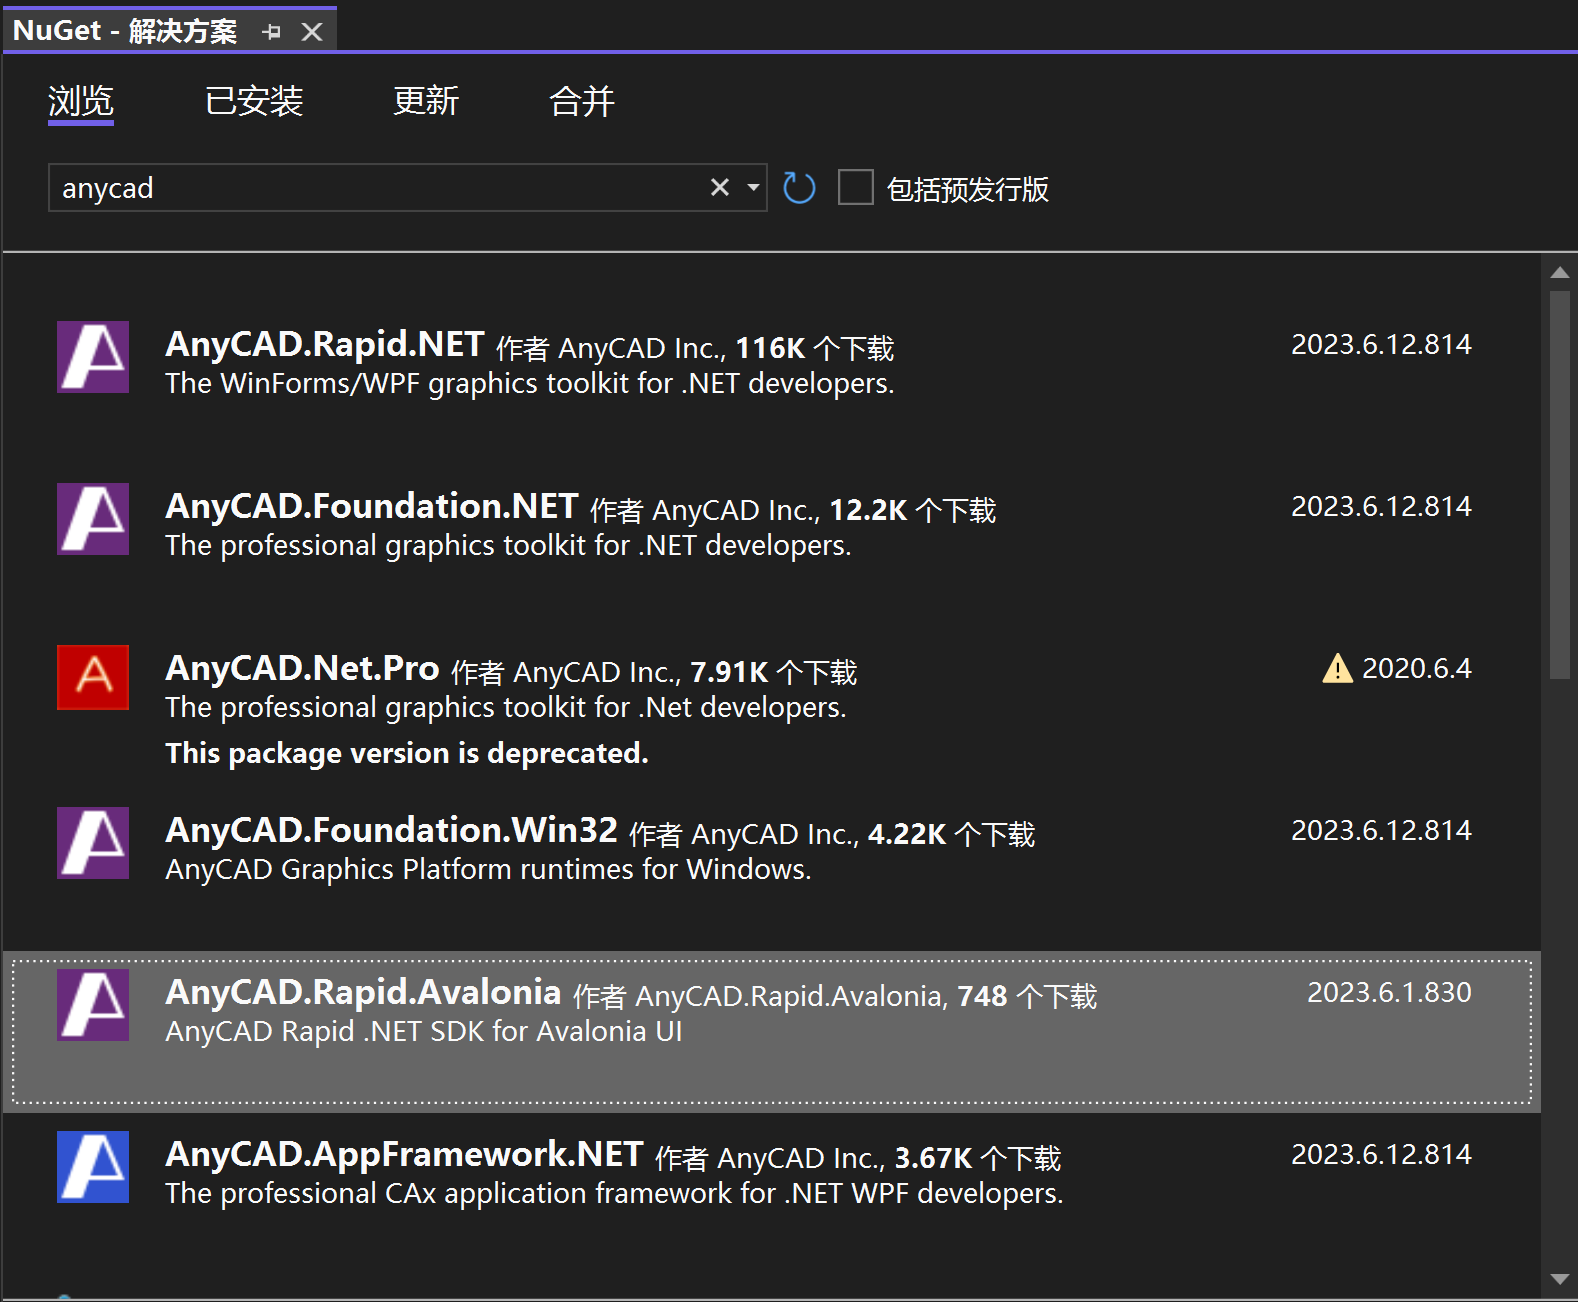Viewport: 1578px width, 1302px height.
Task: Click the AnyCAD.Rapid.Avalonia package icon
Action: click(93, 1005)
